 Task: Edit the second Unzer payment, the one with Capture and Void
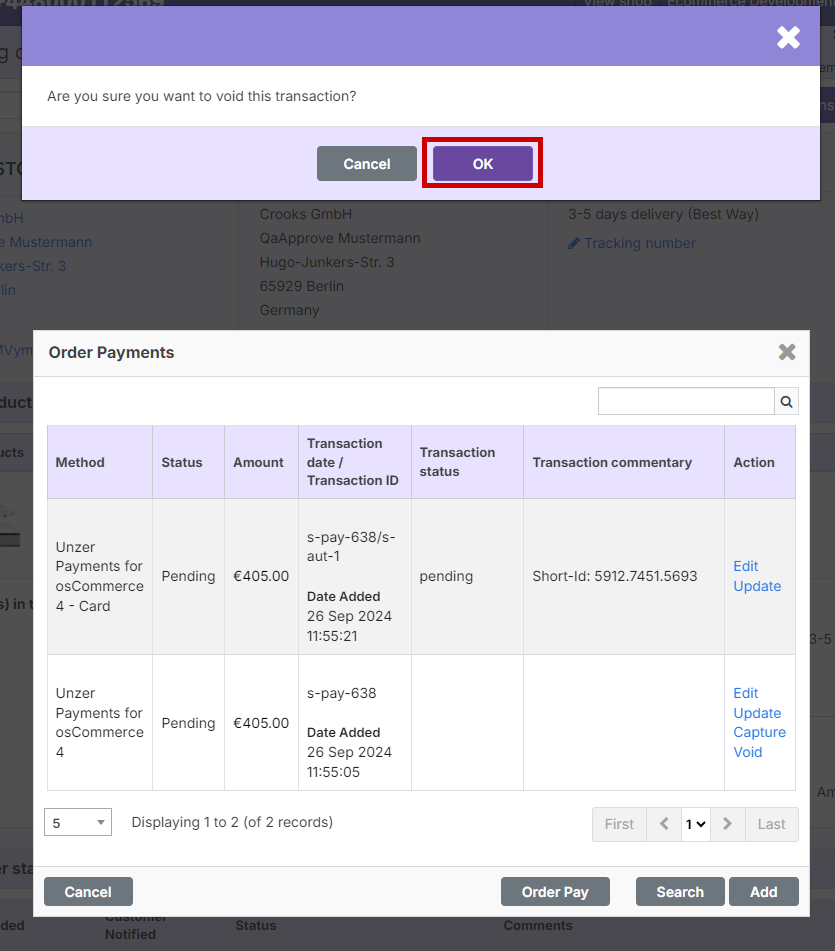[746, 693]
